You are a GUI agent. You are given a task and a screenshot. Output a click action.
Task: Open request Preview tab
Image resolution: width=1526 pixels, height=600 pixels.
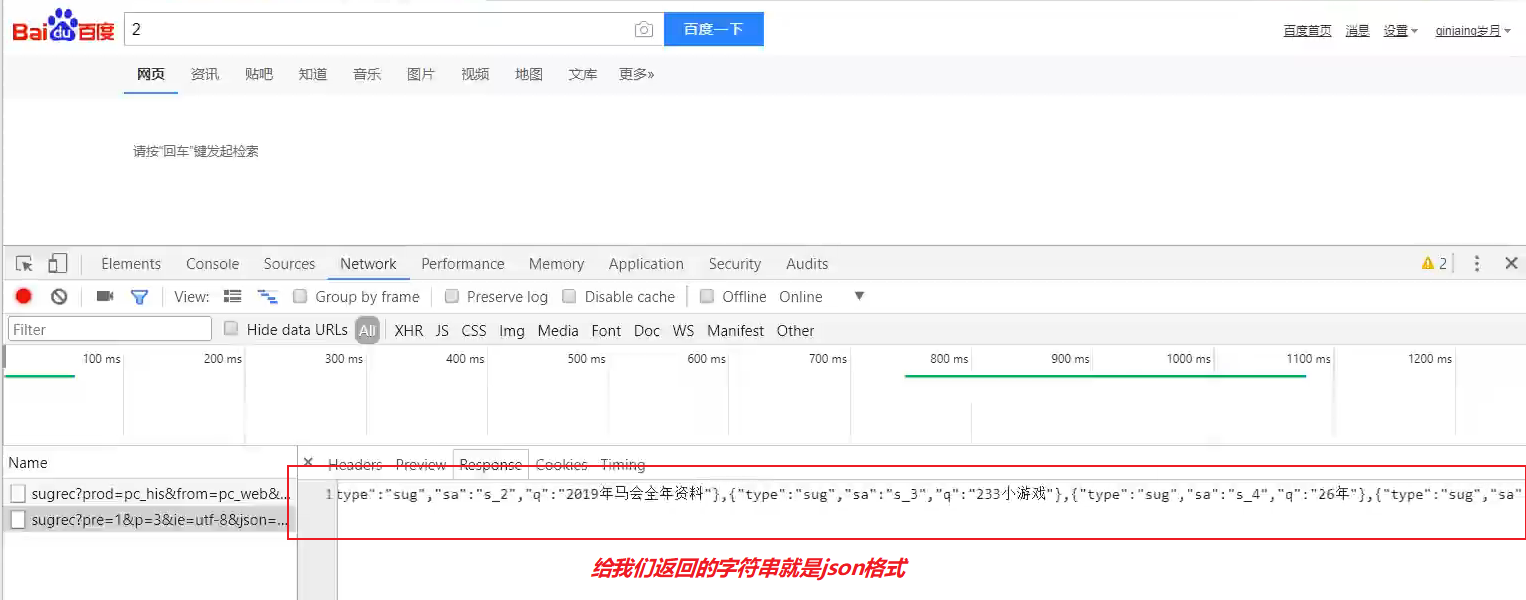pos(421,465)
